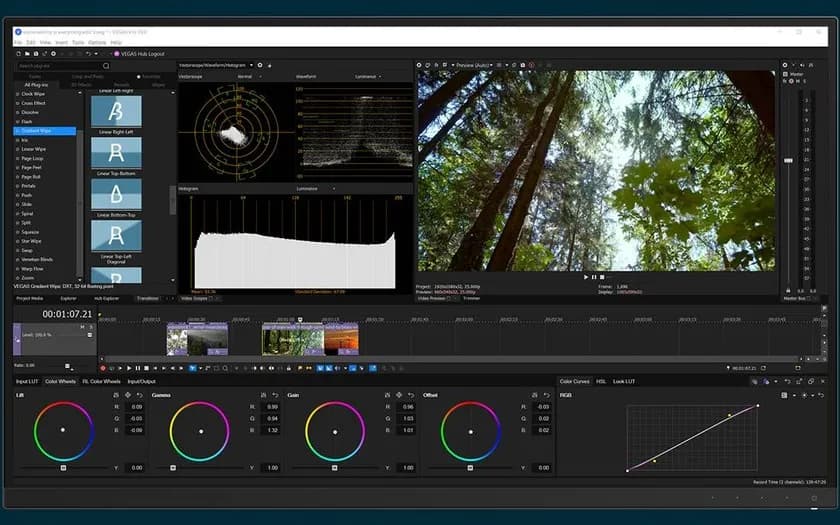The height and width of the screenshot is (525, 840).
Task: Click the Lift color wheel center point
Action: pyautogui.click(x=62, y=430)
